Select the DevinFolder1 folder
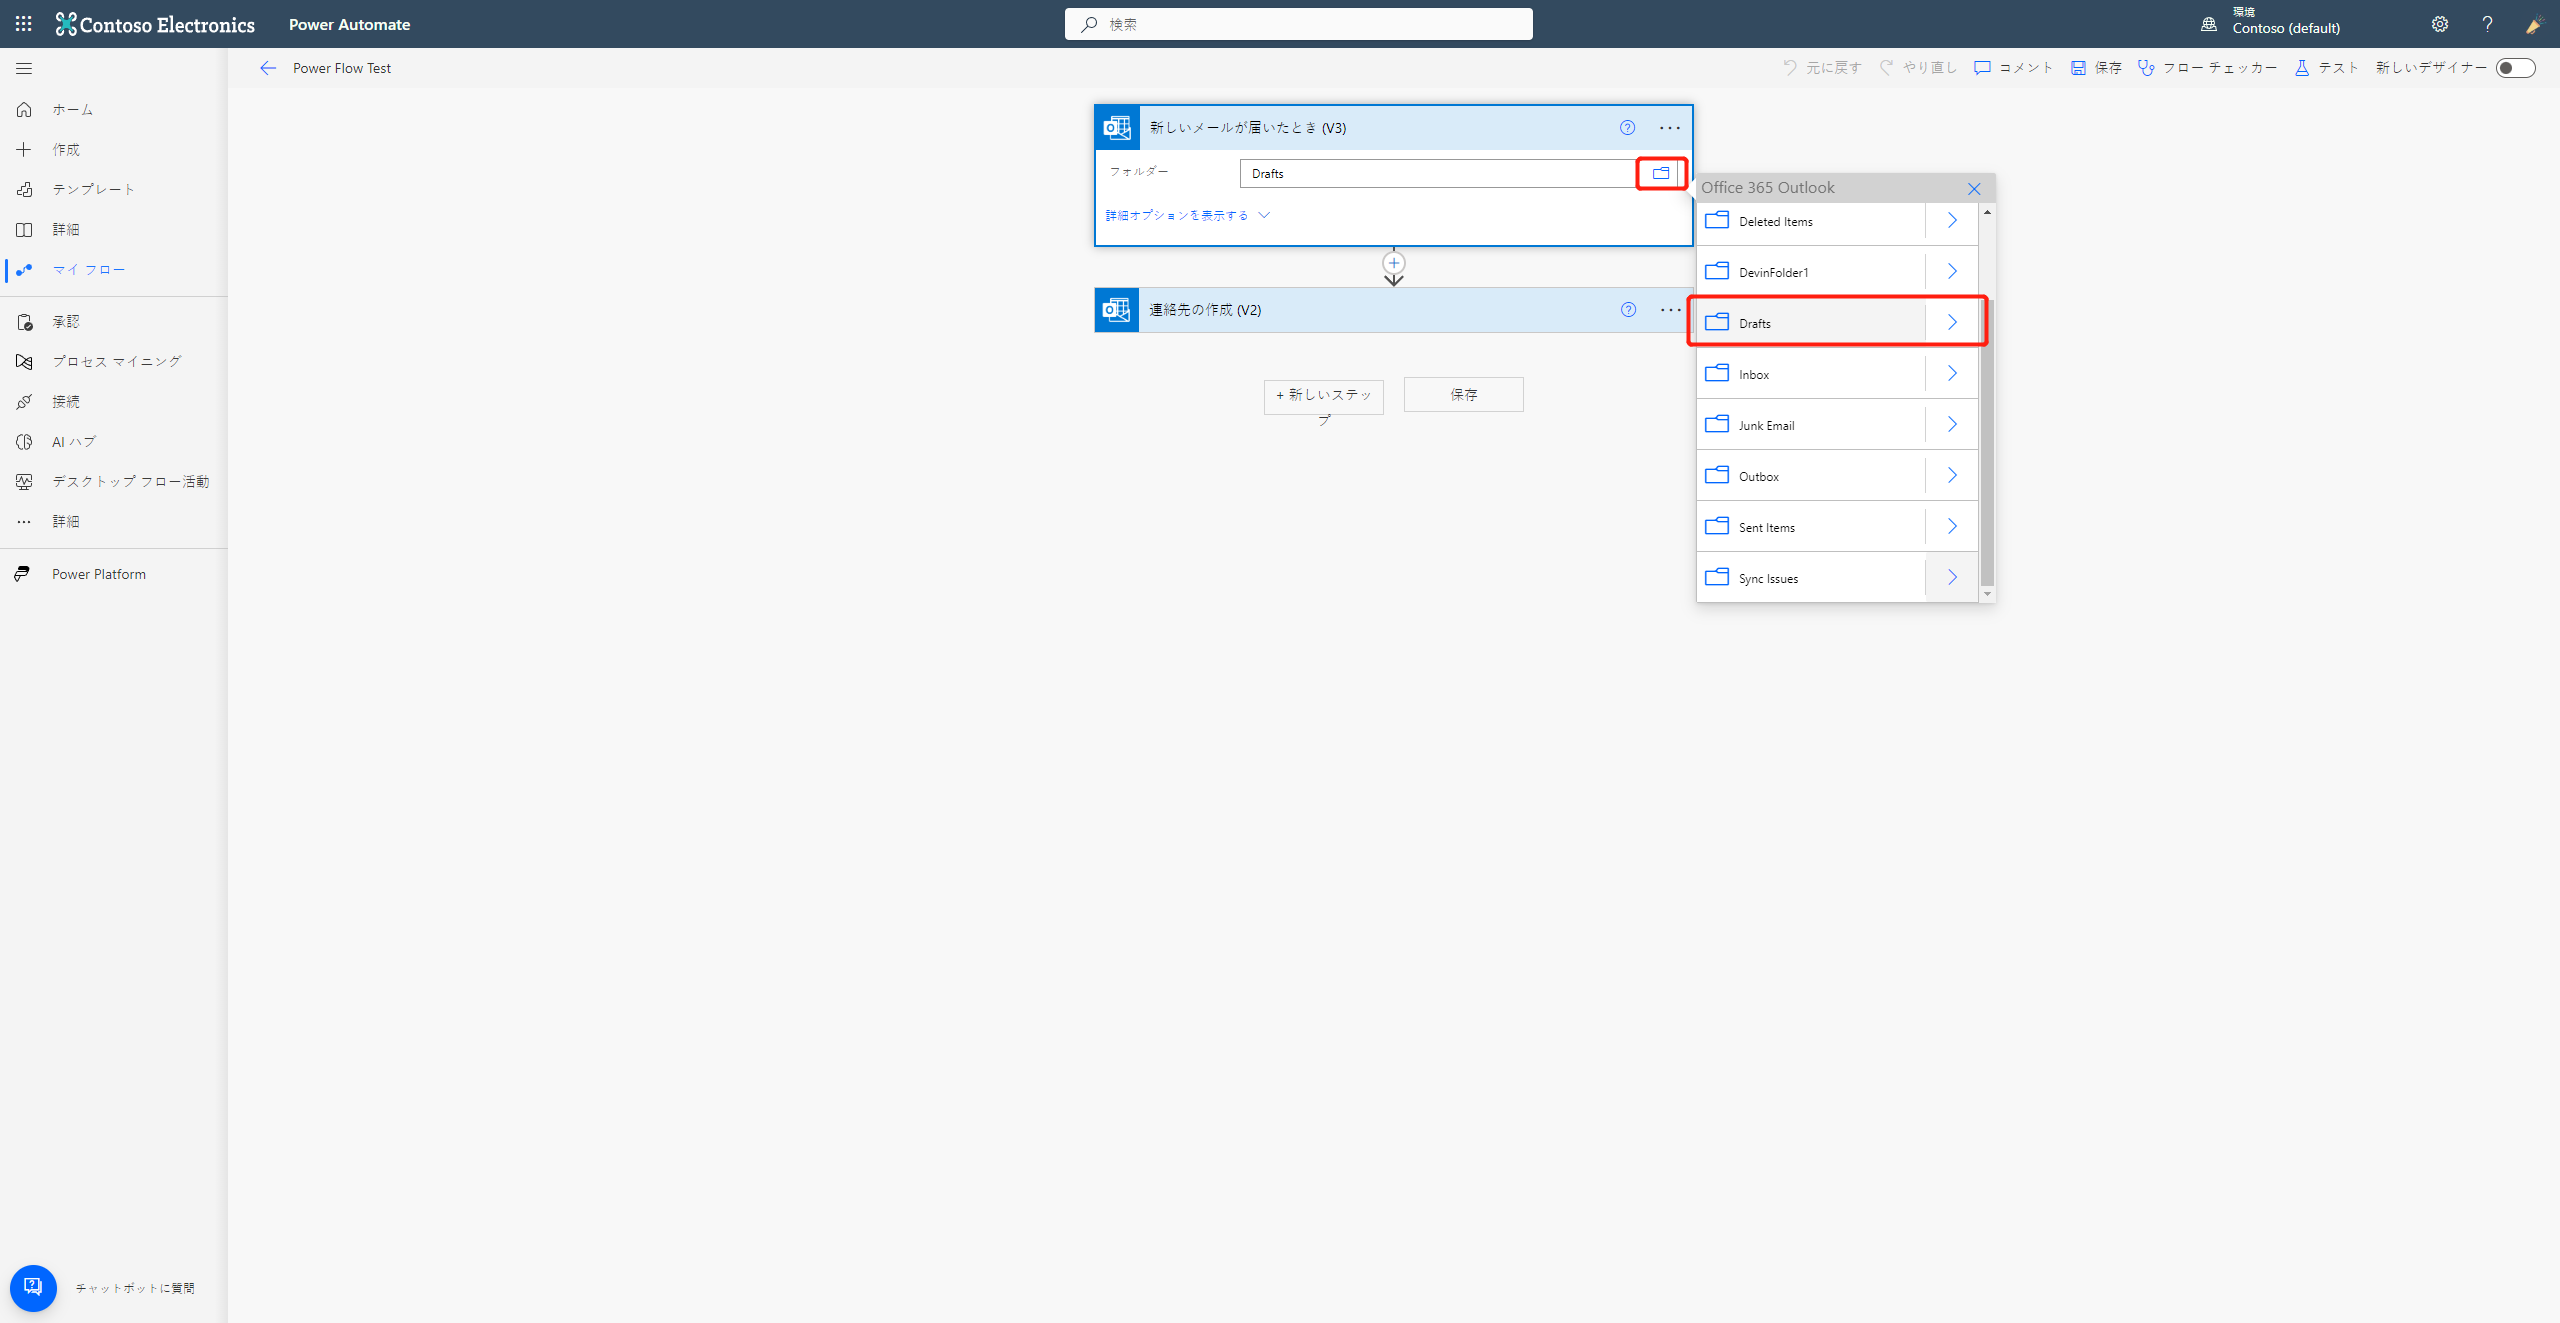 pyautogui.click(x=1811, y=272)
